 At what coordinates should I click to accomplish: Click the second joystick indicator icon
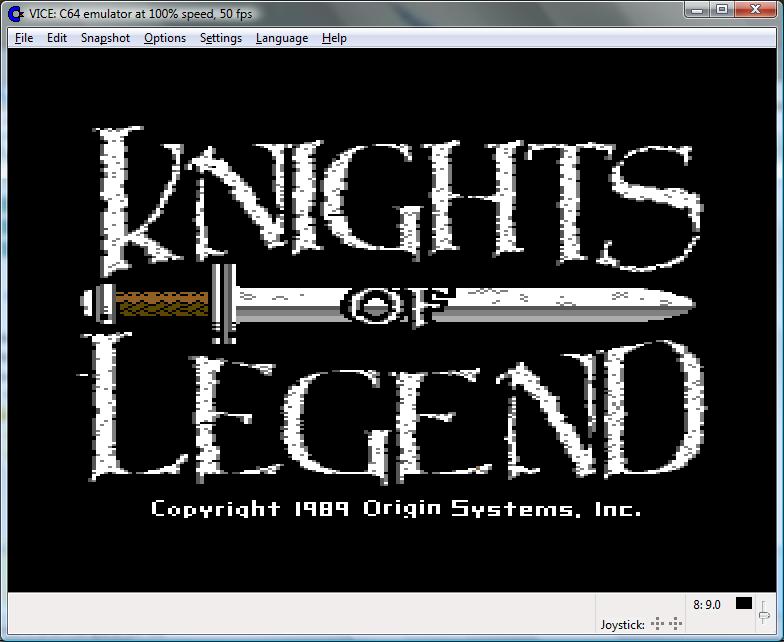coord(676,624)
